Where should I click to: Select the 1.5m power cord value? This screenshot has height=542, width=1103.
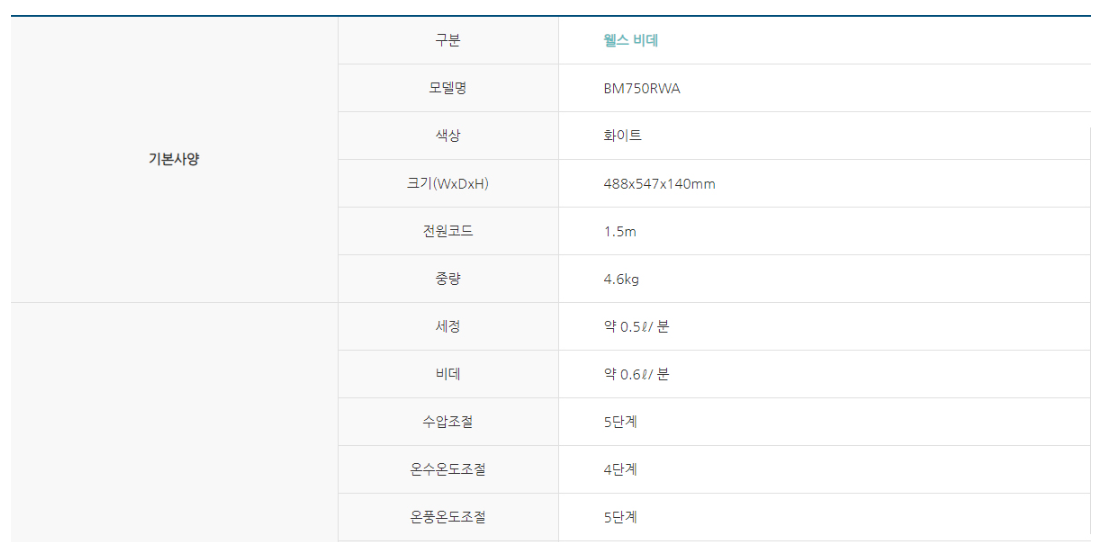pyautogui.click(x=619, y=231)
